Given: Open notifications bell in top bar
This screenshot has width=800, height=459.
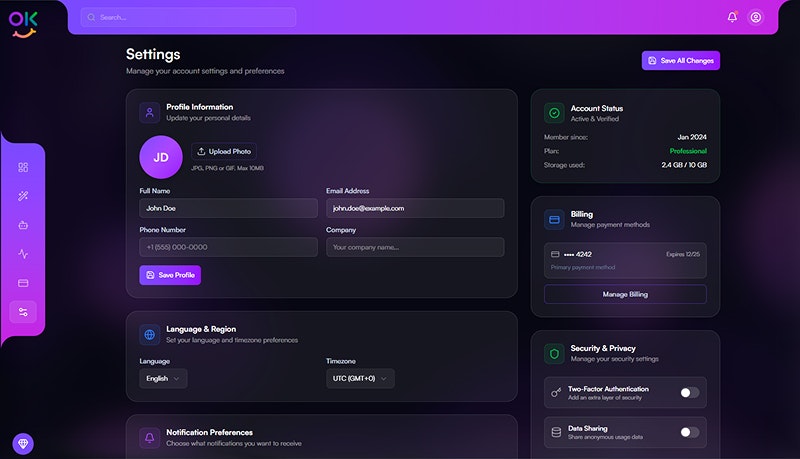Looking at the screenshot, I should [732, 17].
